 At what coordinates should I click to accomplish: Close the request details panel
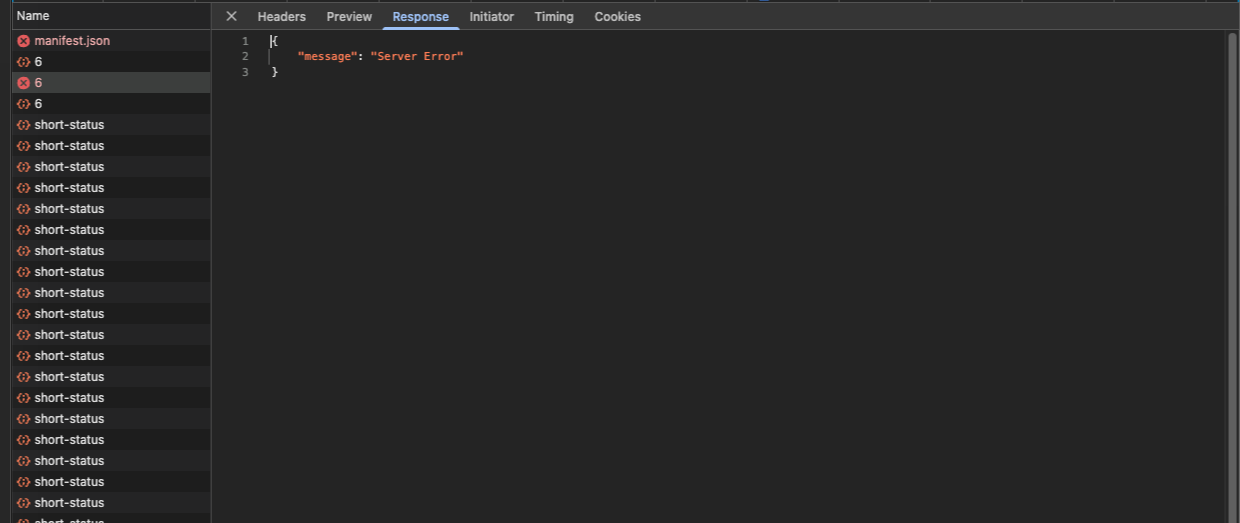pyautogui.click(x=231, y=16)
